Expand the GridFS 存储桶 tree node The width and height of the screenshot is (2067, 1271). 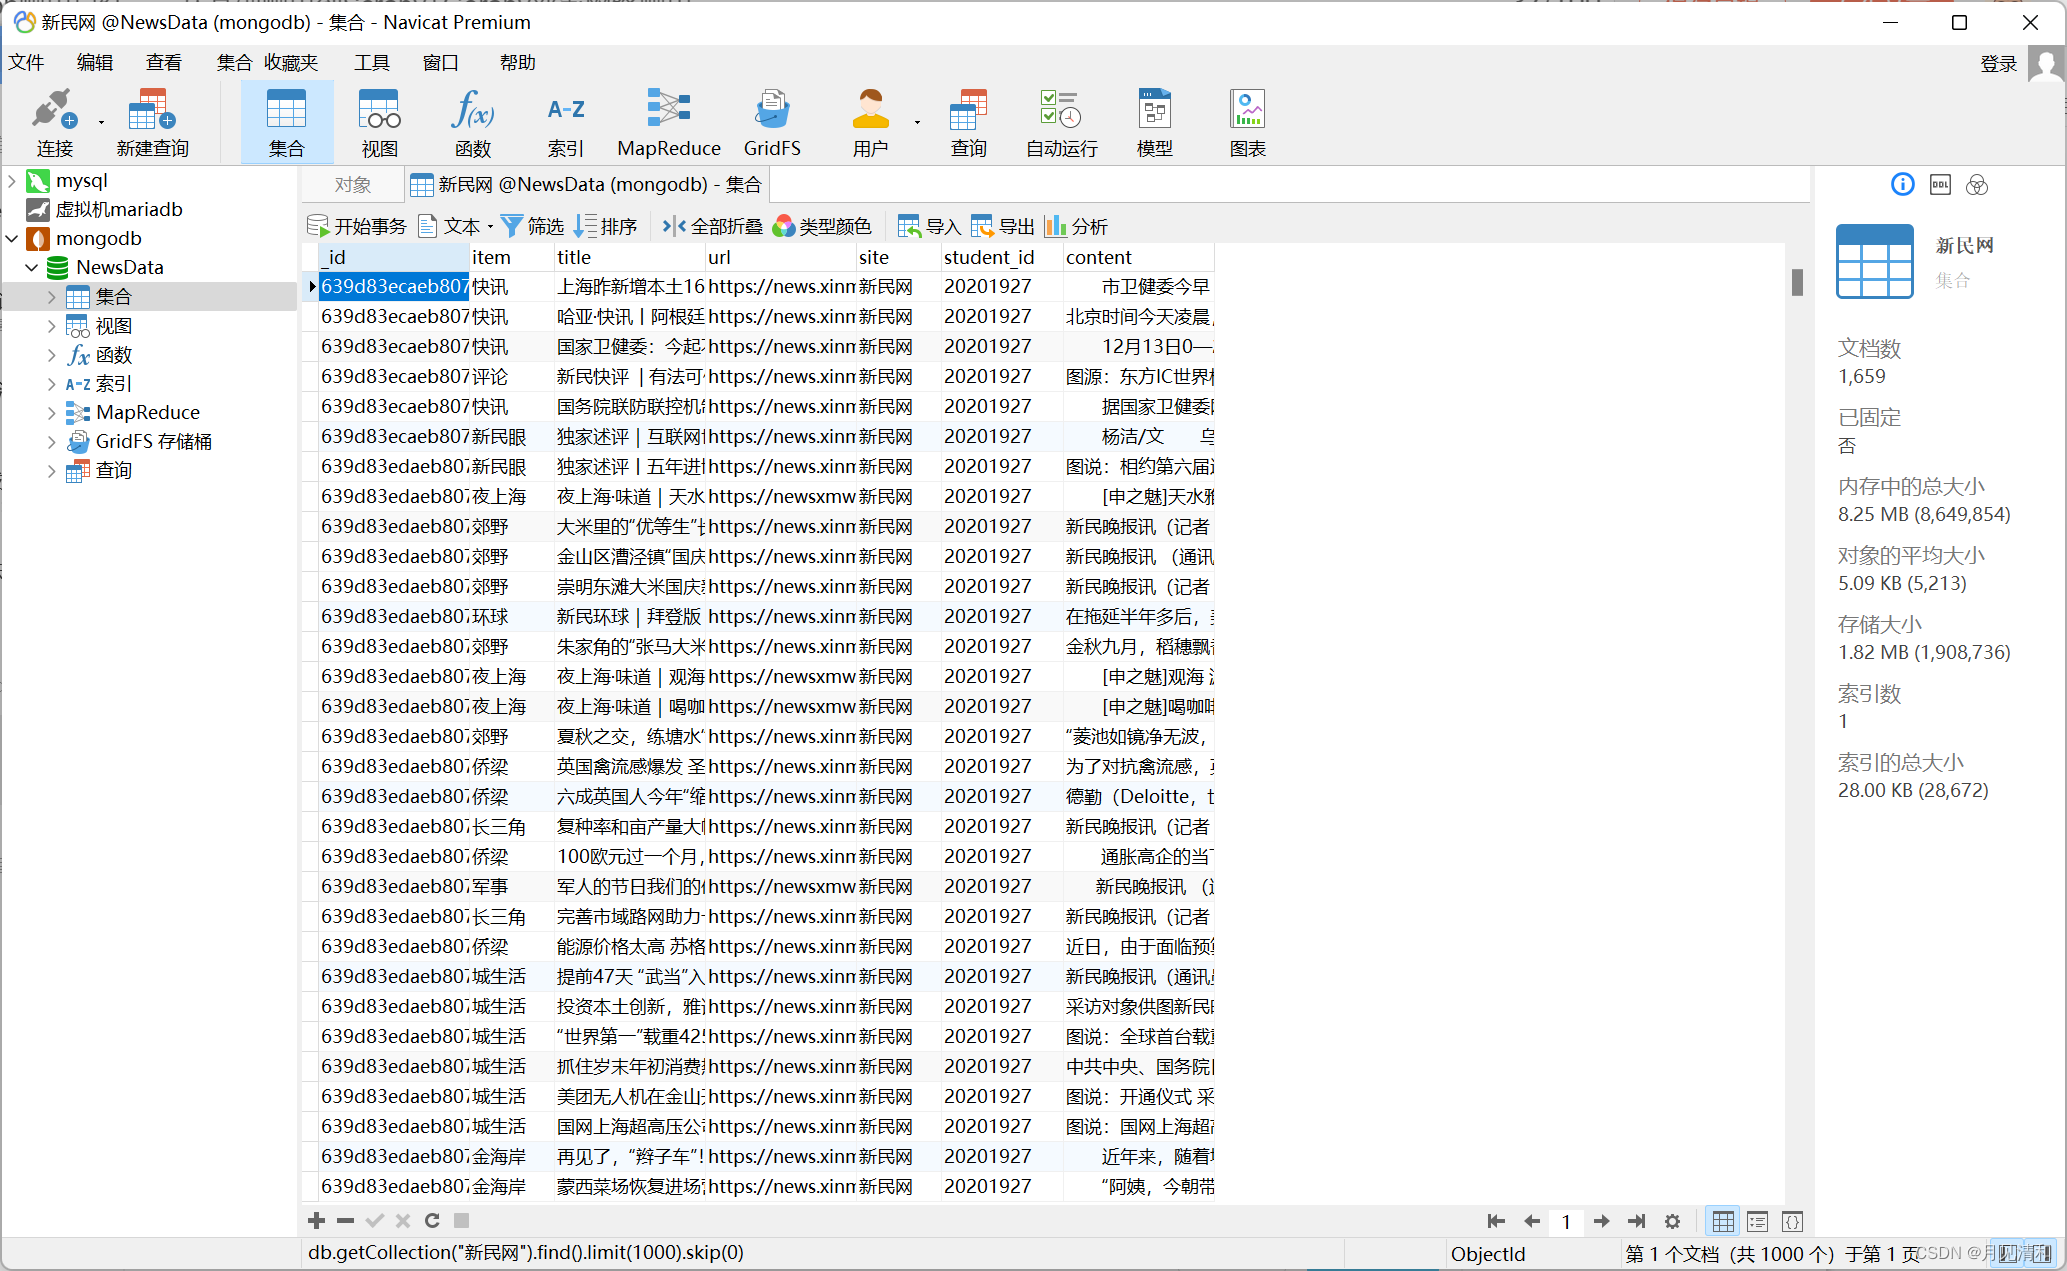[52, 441]
